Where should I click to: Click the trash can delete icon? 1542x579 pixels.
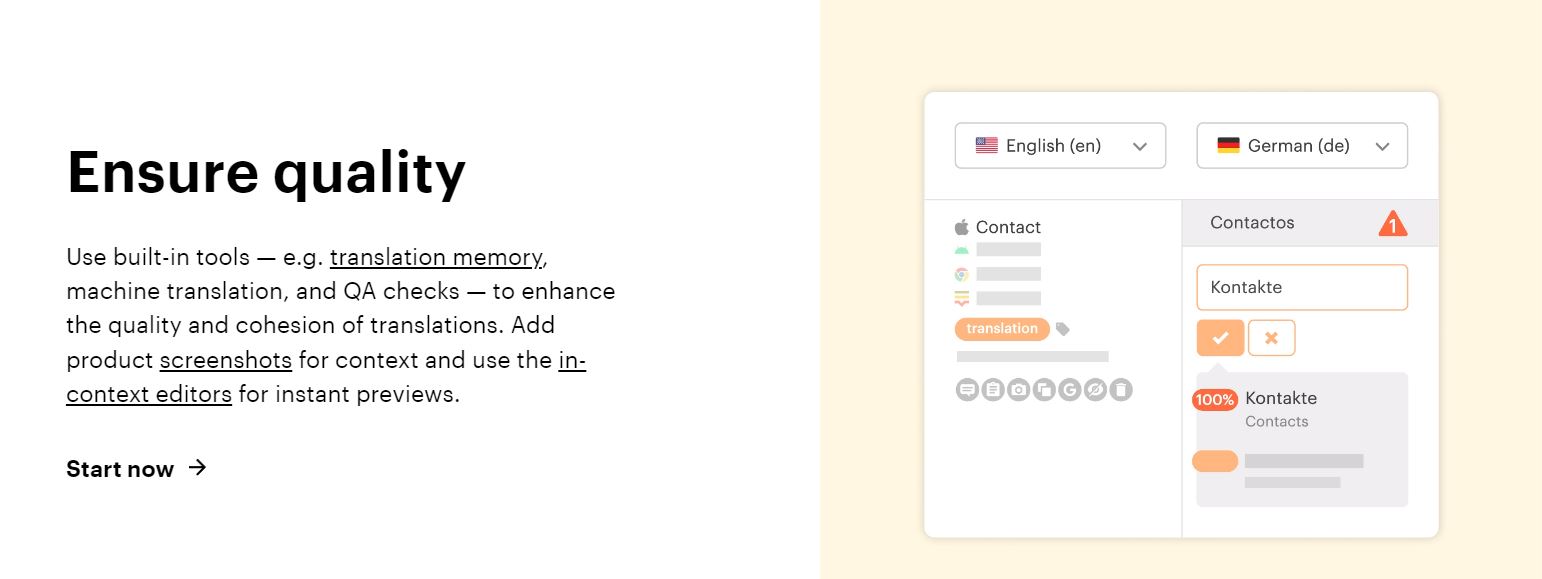(1121, 390)
